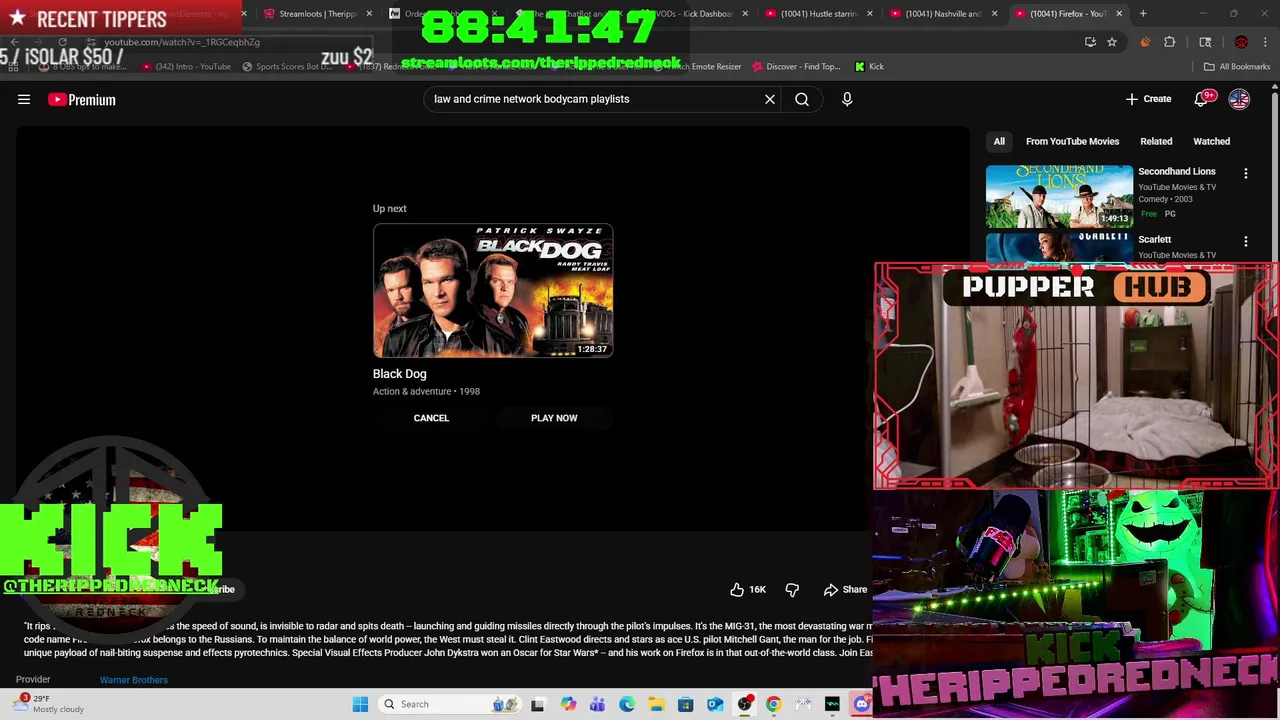
Task: Close the Nashville YouTube tab
Action: coord(994,14)
